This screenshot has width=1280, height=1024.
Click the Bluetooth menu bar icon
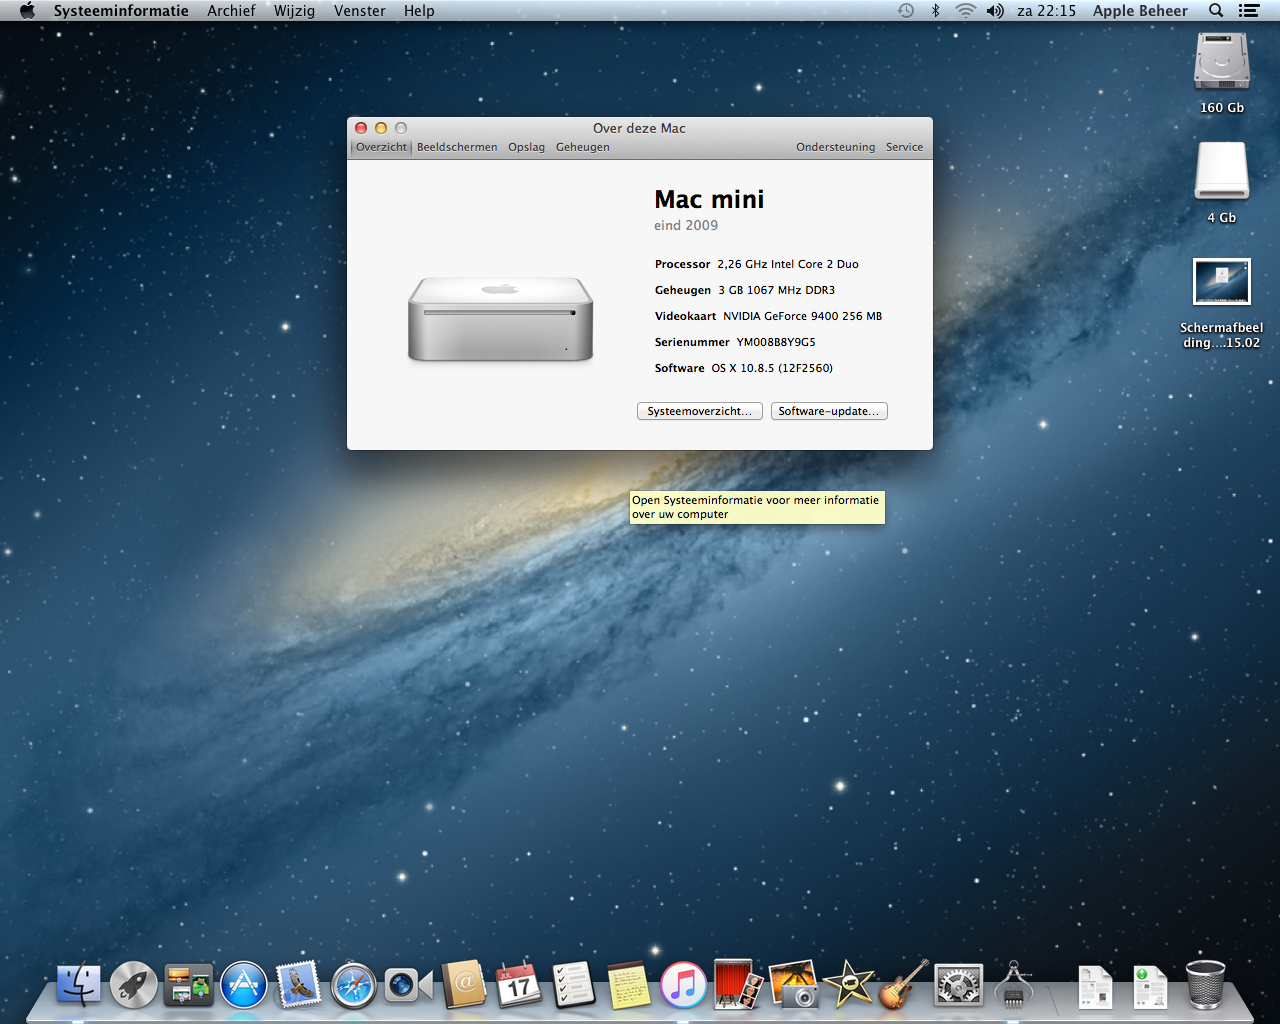[x=936, y=11]
